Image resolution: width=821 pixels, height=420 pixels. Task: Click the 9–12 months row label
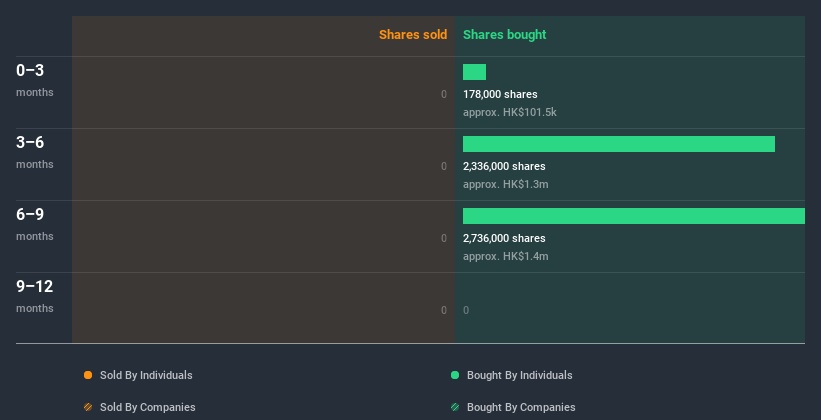(x=35, y=296)
